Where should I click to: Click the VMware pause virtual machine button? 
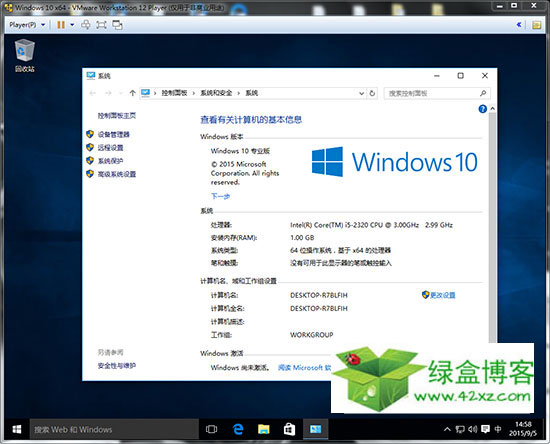[x=61, y=25]
